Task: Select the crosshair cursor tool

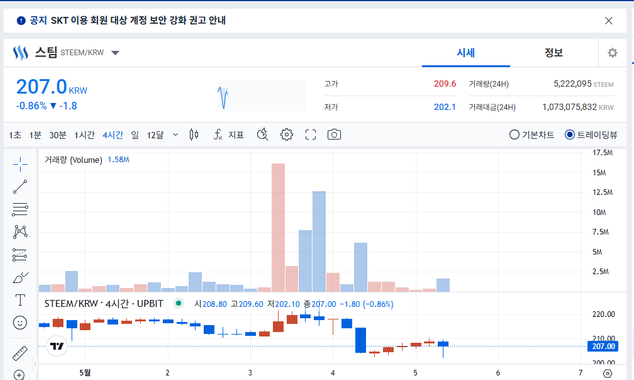Action: coord(20,164)
